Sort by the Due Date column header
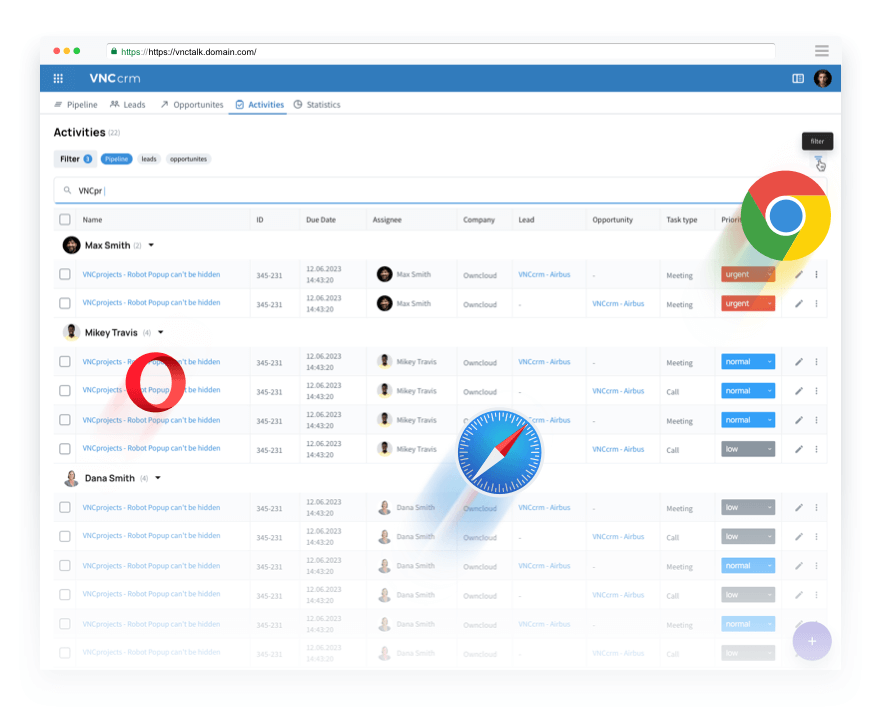Image resolution: width=881 pixels, height=720 pixels. point(321,220)
